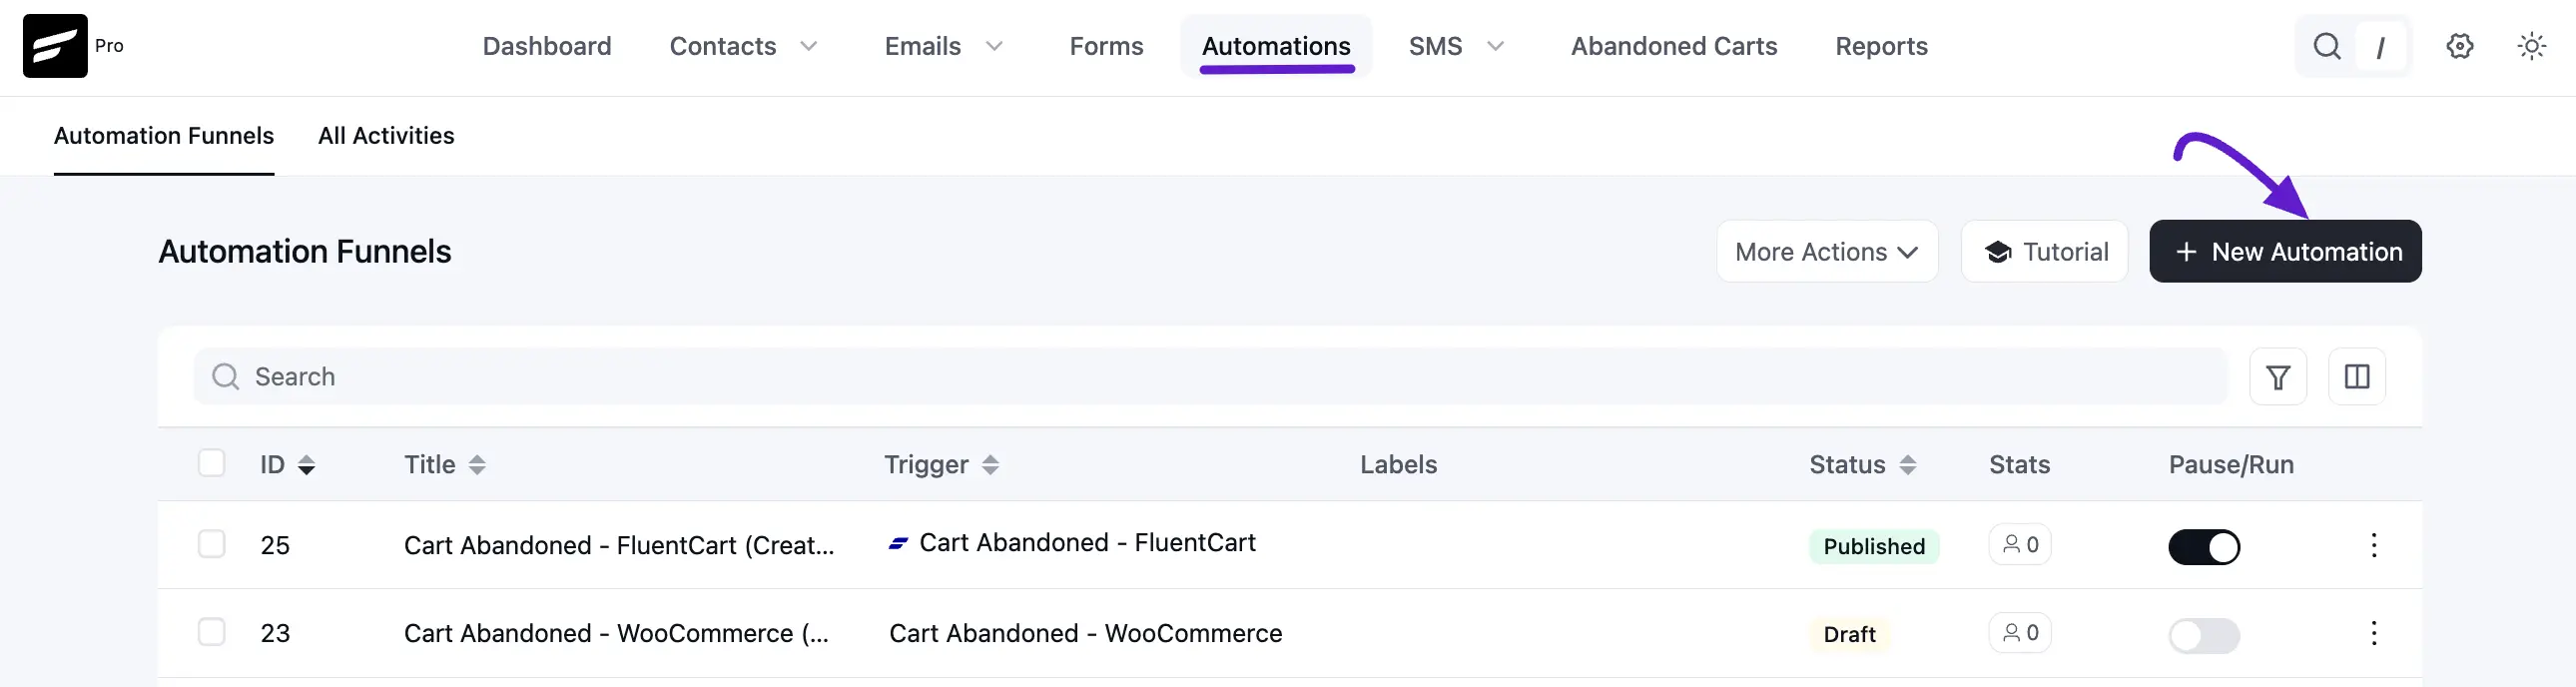Viewport: 2576px width, 687px height.
Task: Select checkbox for automation ID 23
Action: (211, 632)
